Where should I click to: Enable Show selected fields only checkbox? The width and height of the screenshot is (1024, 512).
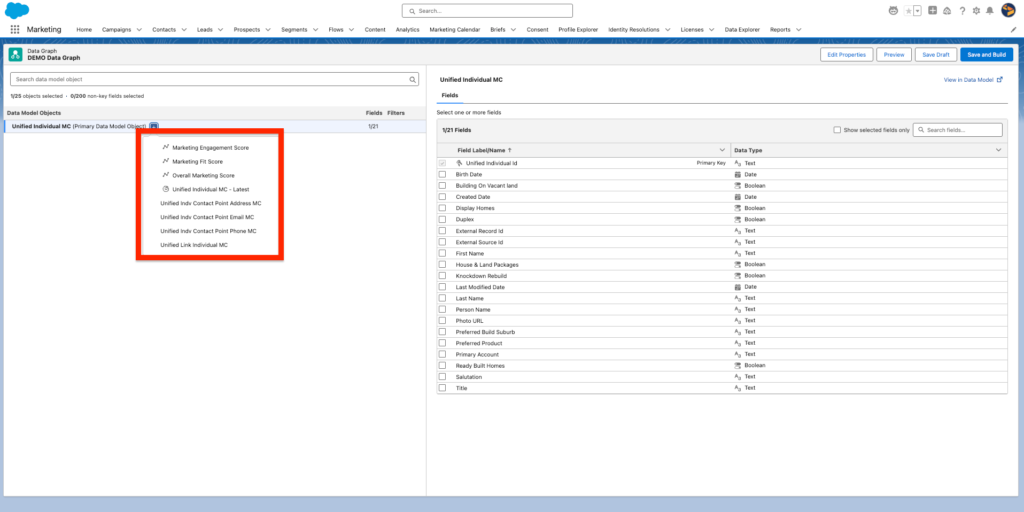point(837,130)
